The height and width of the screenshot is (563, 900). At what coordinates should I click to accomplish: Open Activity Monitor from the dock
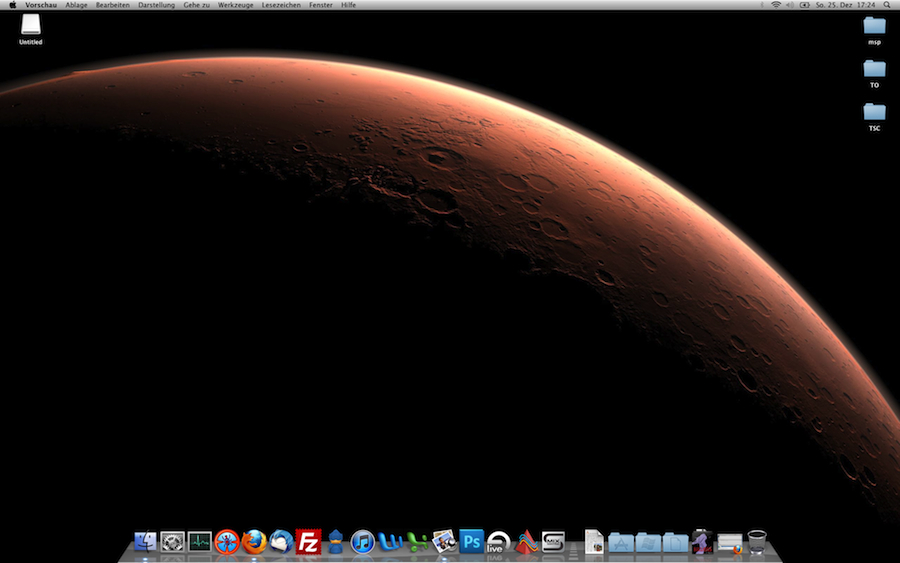tap(200, 542)
